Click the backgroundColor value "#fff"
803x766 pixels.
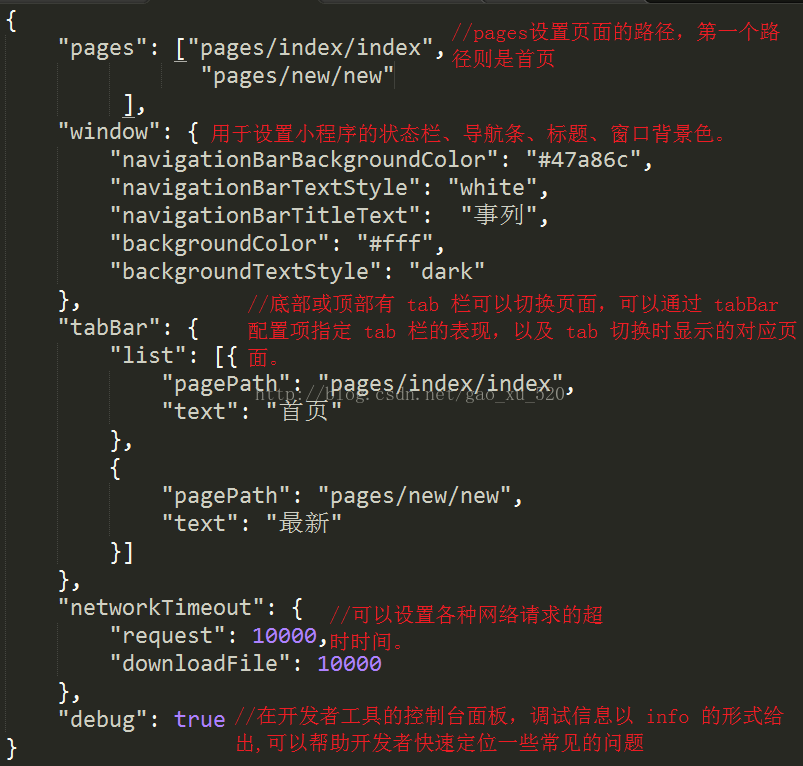[395, 244]
